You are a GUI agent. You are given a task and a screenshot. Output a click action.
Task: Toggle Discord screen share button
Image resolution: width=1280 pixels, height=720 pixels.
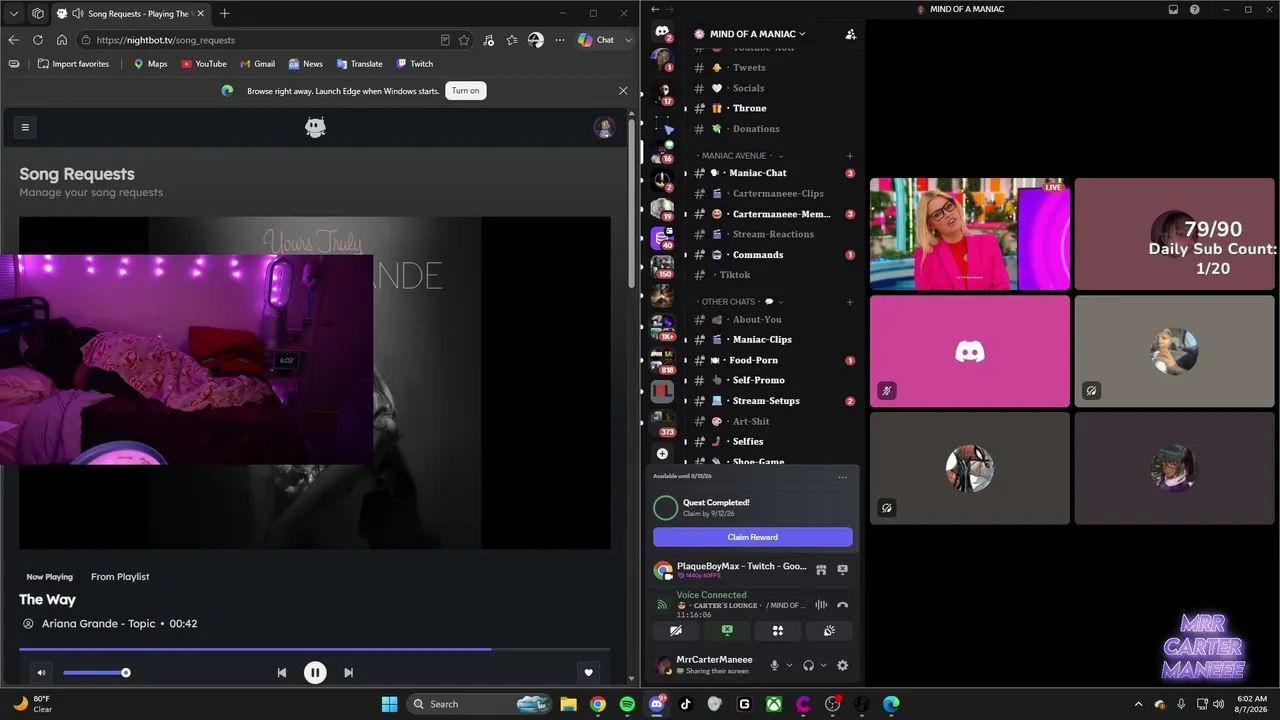click(727, 631)
